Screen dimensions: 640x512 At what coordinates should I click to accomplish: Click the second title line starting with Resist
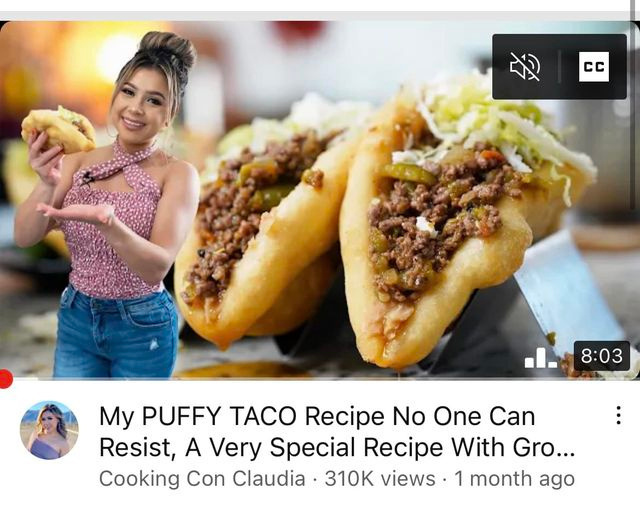(337, 447)
